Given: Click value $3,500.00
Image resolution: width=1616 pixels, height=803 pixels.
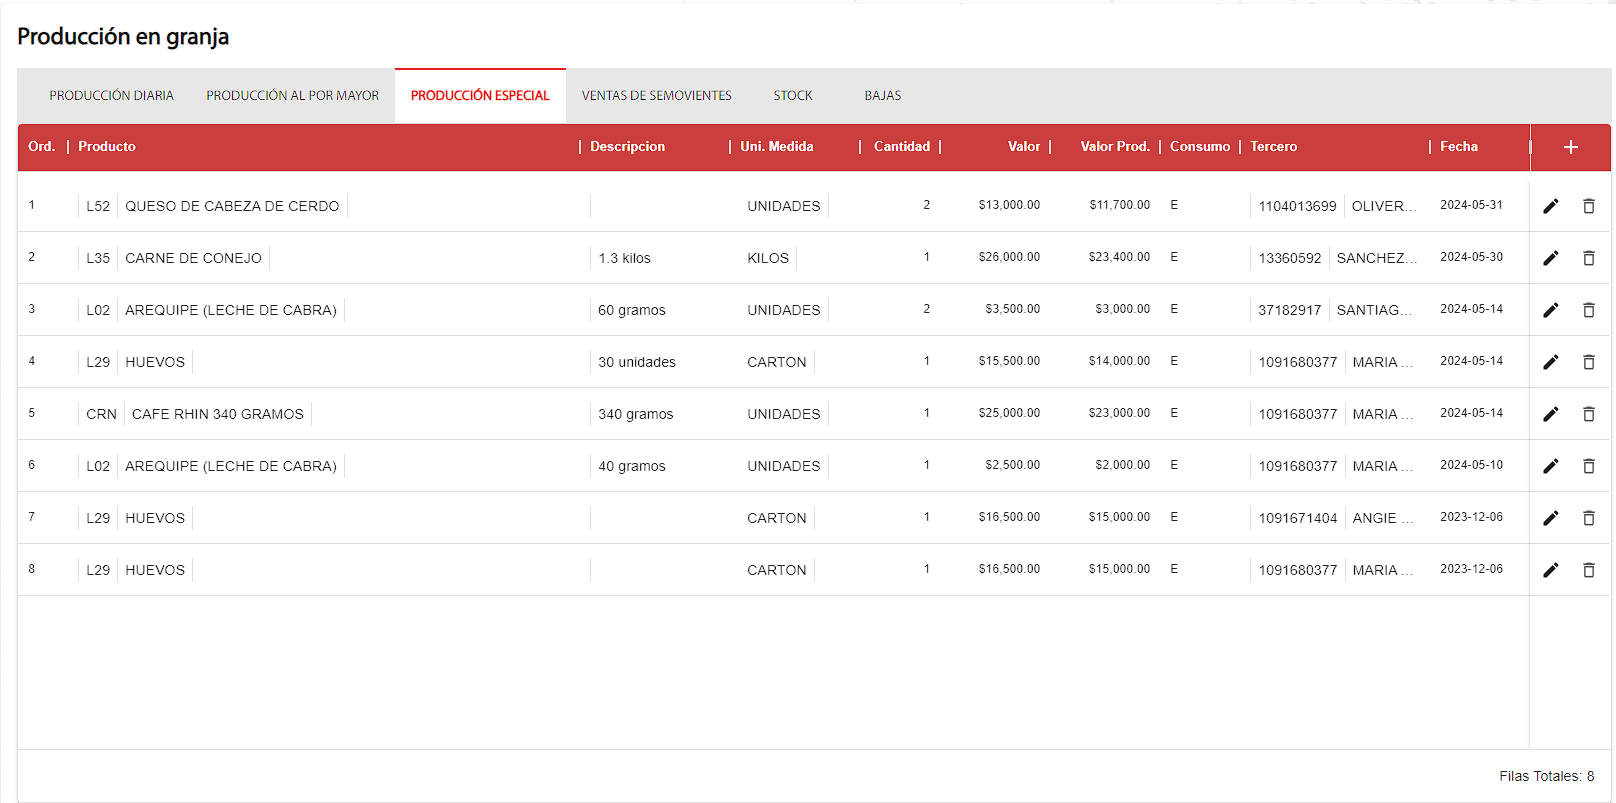Looking at the screenshot, I should (x=1012, y=309).
